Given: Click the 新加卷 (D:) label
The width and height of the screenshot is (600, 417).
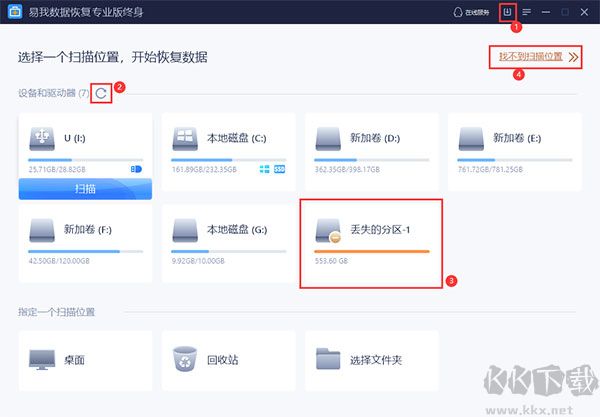Looking at the screenshot, I should pyautogui.click(x=375, y=138).
